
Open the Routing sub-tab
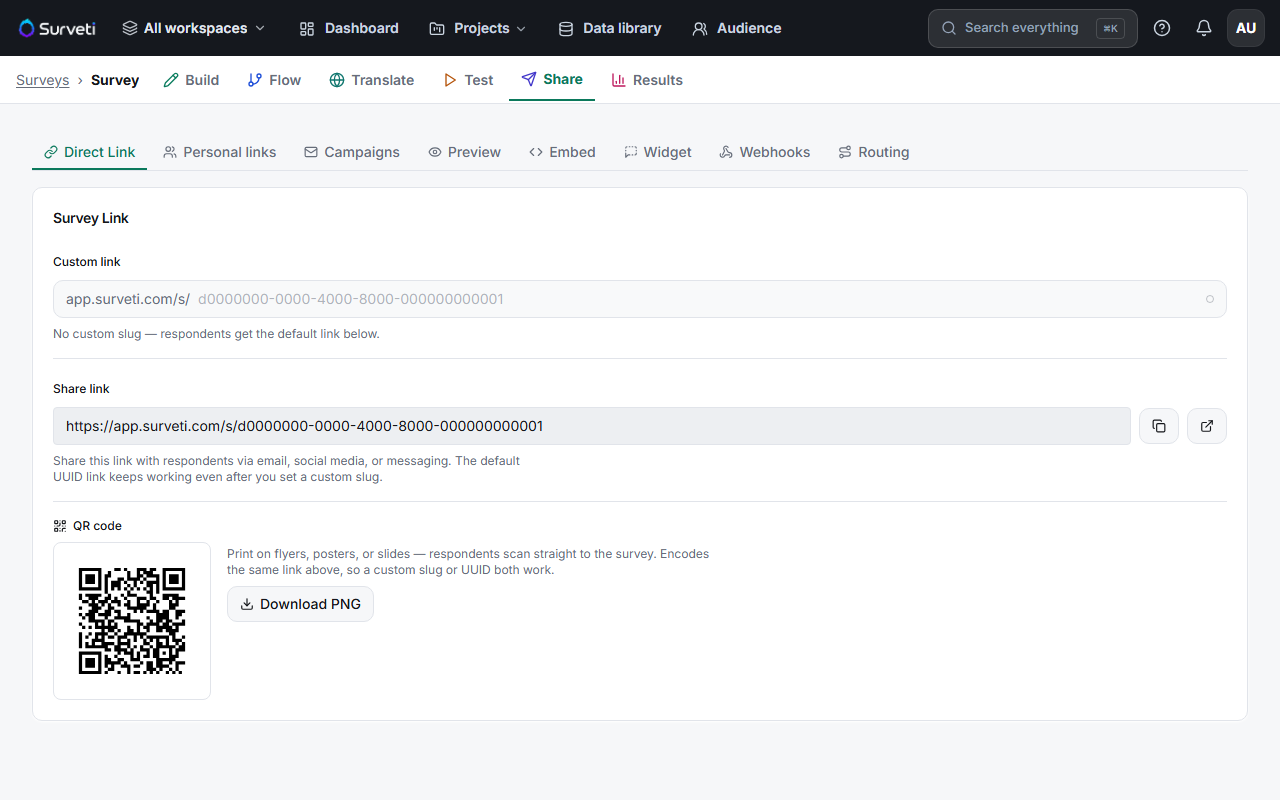(x=874, y=152)
